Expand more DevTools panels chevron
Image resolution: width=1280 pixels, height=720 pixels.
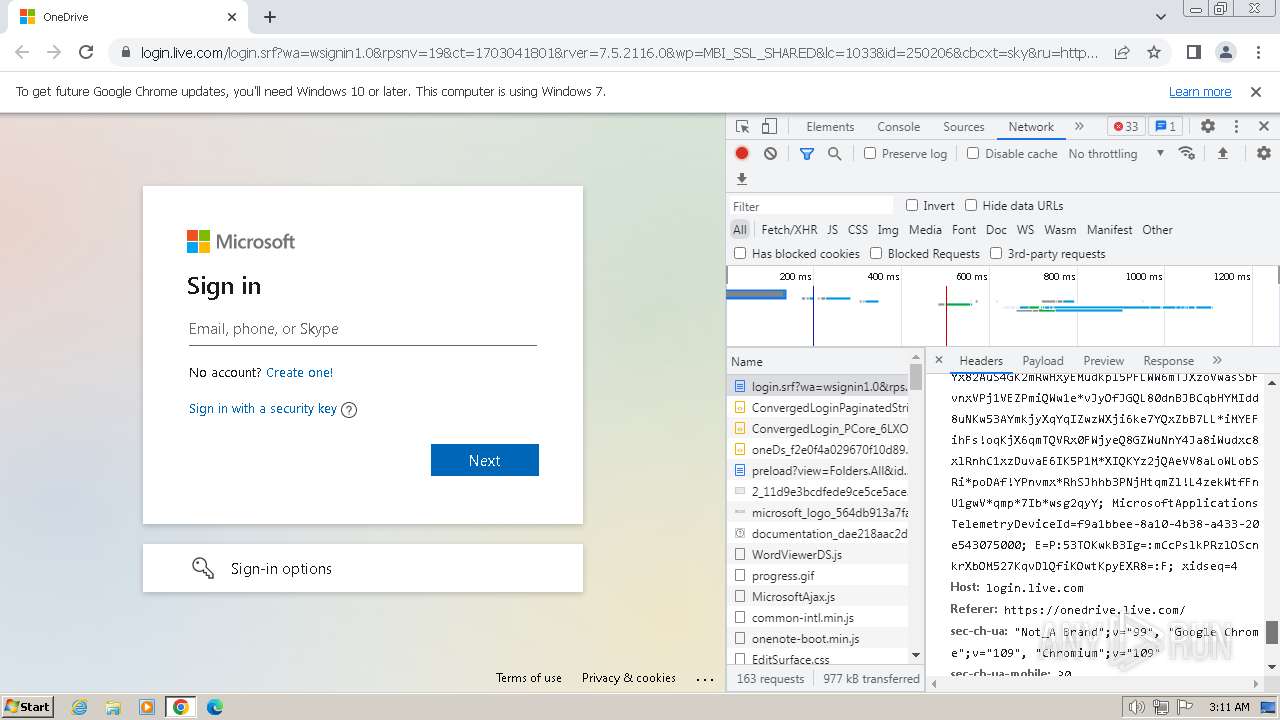1079,127
